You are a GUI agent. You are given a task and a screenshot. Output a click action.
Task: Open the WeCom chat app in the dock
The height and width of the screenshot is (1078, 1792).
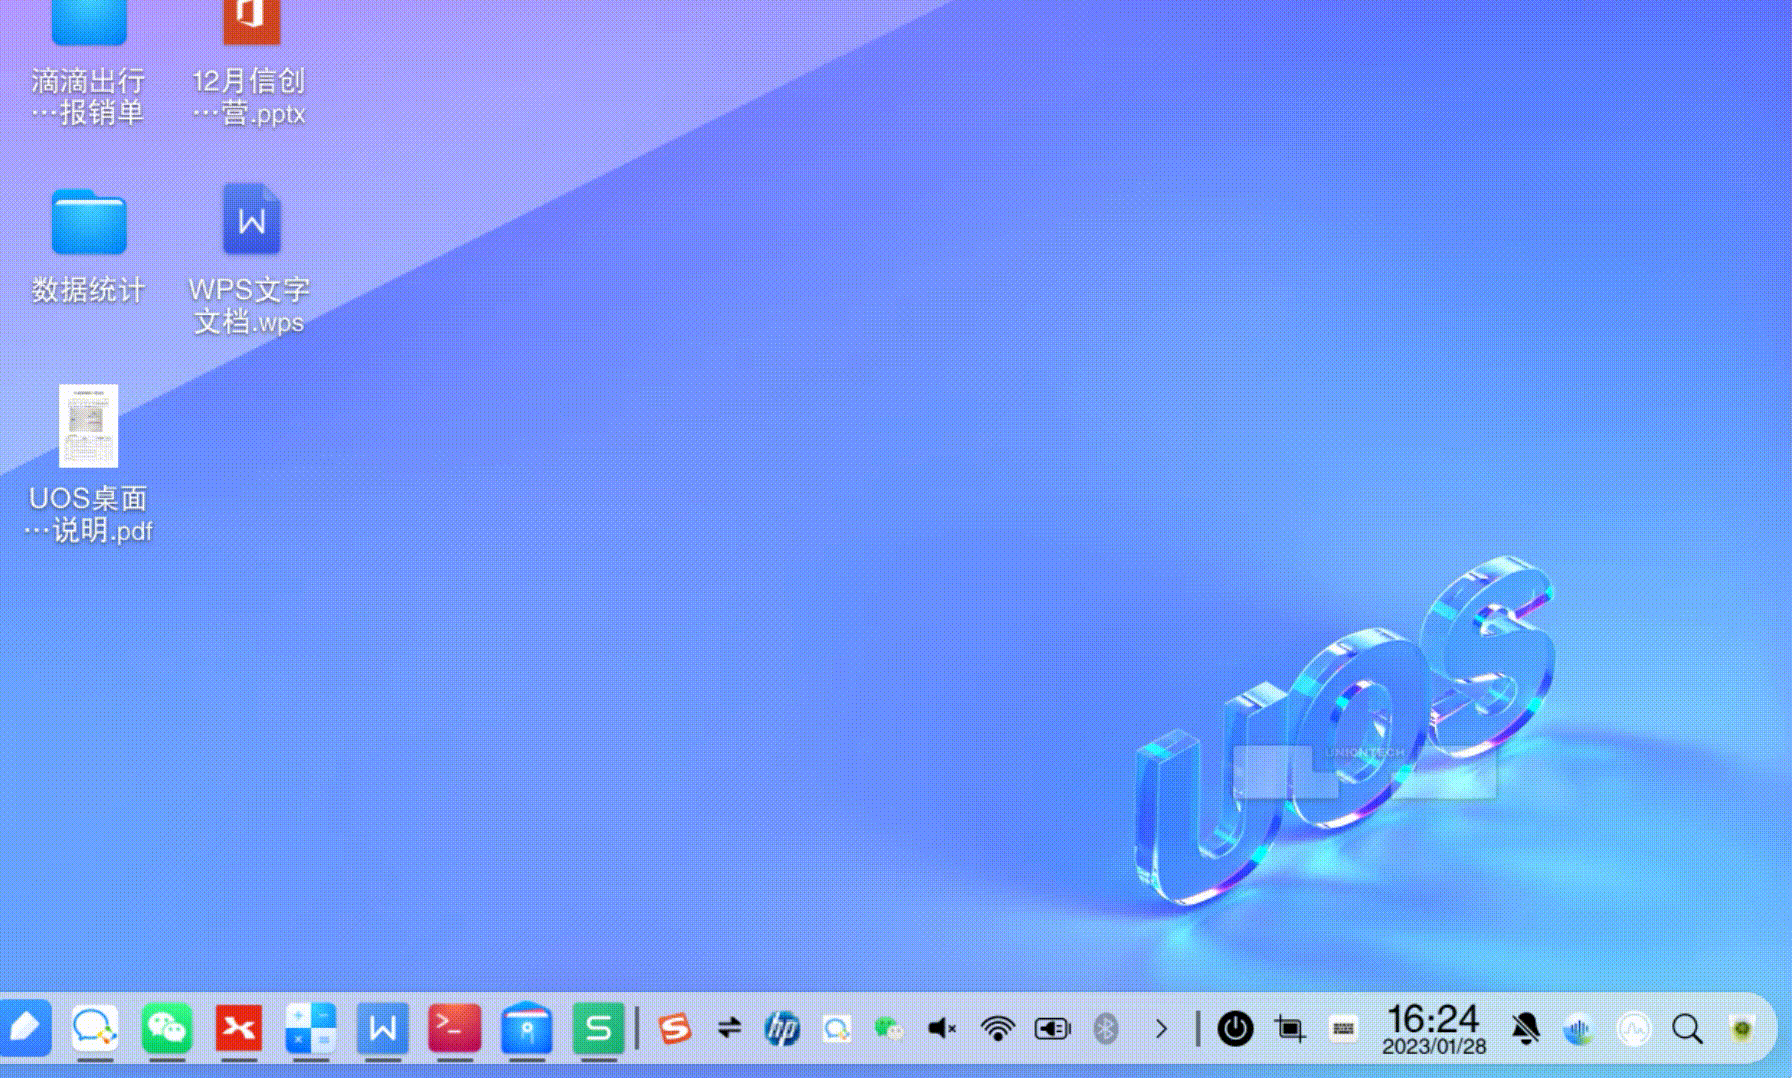[95, 1028]
